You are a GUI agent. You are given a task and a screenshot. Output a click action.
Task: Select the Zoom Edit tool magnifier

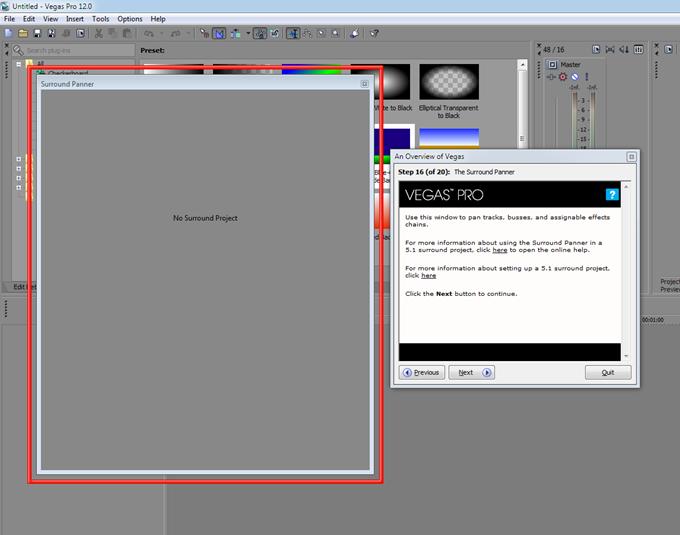pyautogui.click(x=335, y=33)
